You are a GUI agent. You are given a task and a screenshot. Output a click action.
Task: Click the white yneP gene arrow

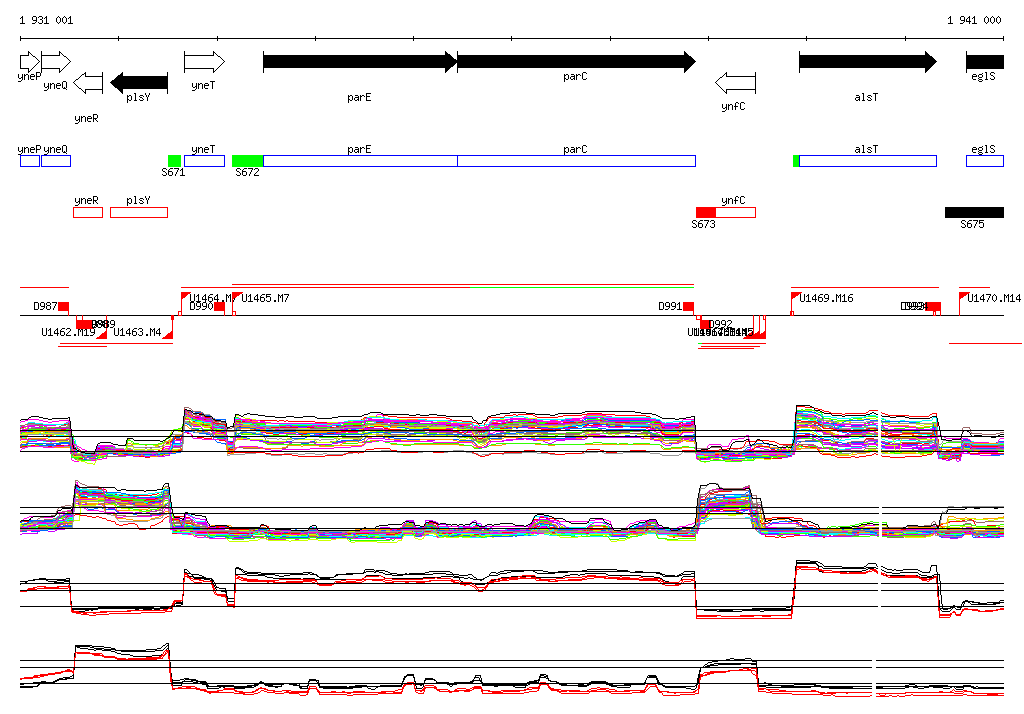pos(30,62)
